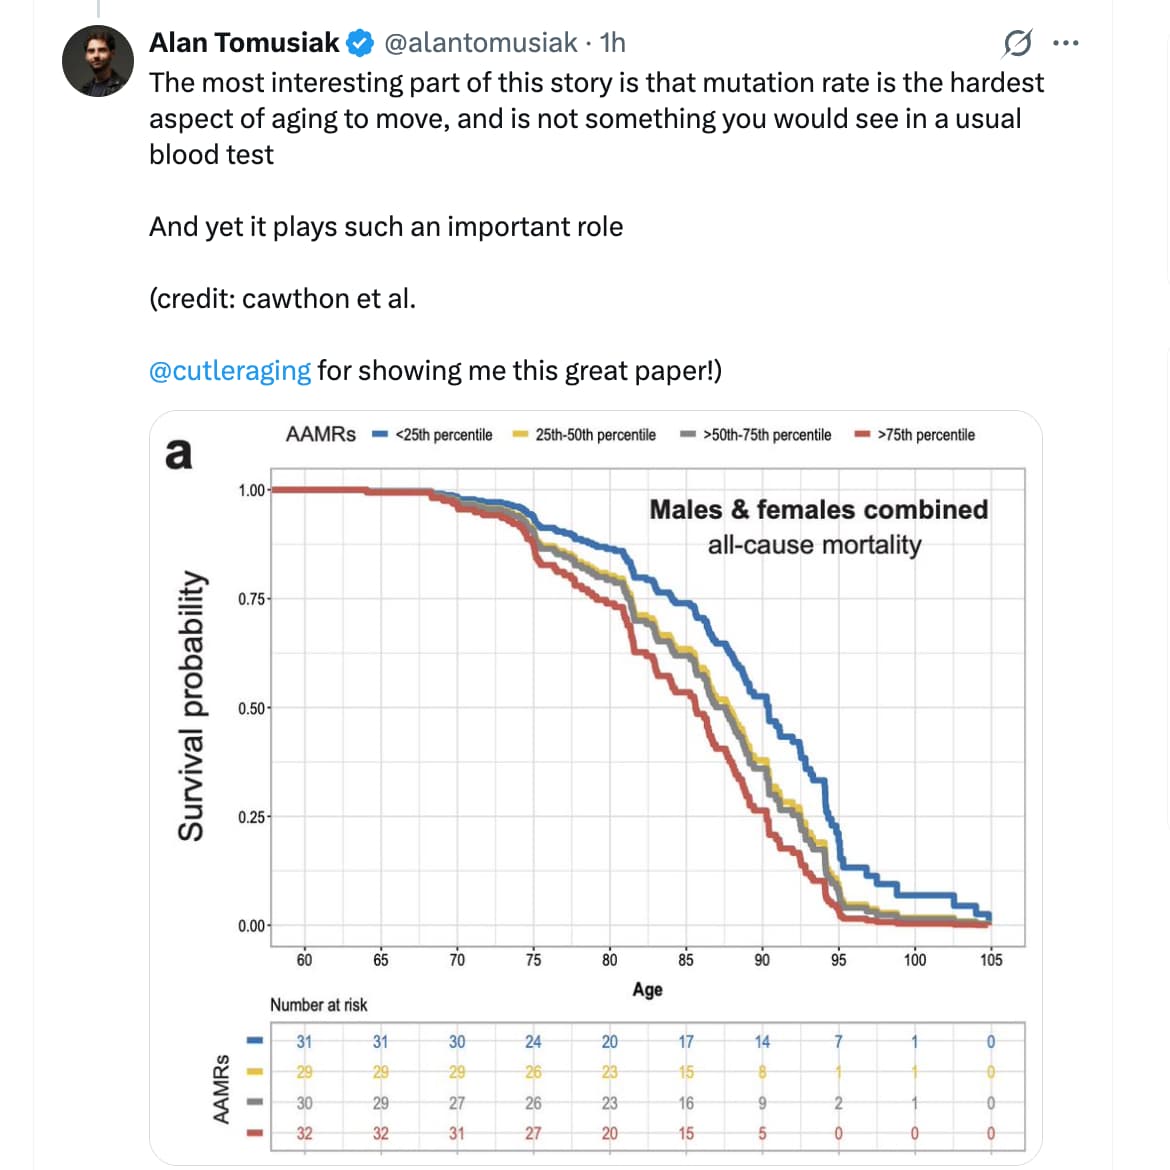Open the @alantomusiak handle link
1170x1170 pixels.
point(481,43)
